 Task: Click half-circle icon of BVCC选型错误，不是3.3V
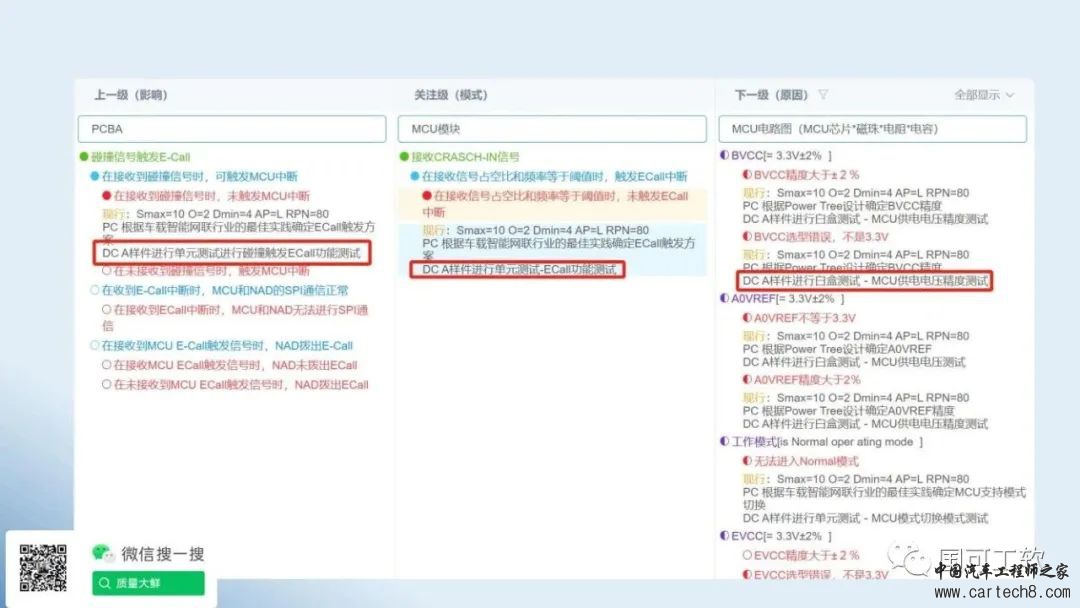[747, 237]
